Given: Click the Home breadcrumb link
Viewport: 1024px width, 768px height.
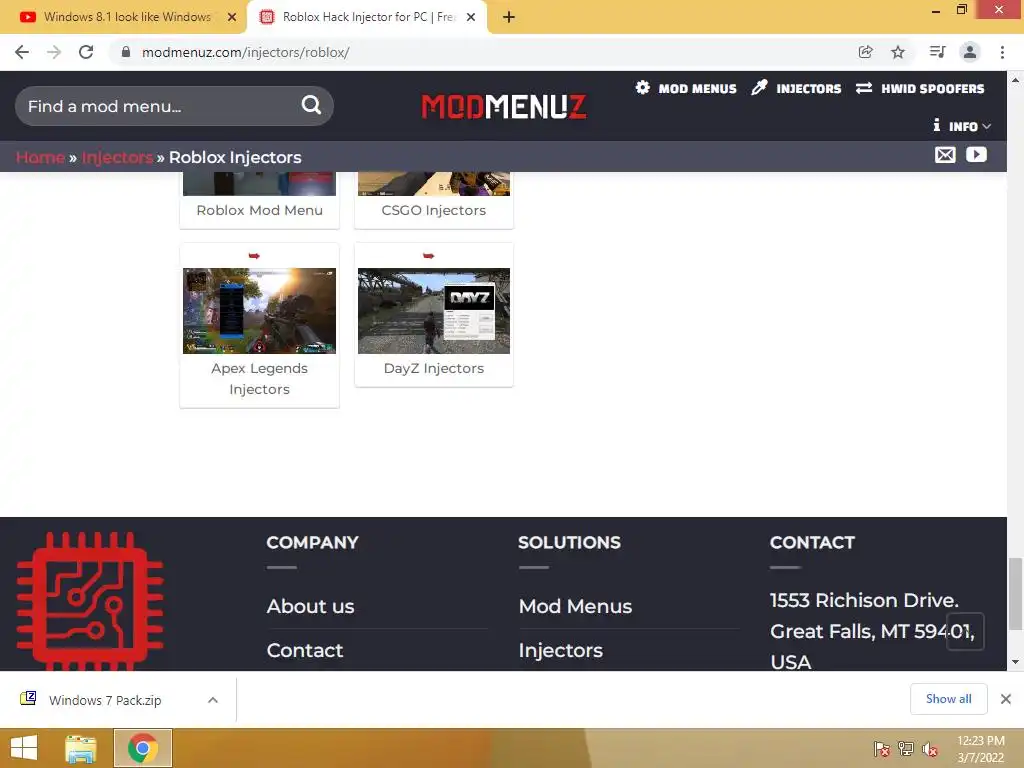Looking at the screenshot, I should point(40,157).
